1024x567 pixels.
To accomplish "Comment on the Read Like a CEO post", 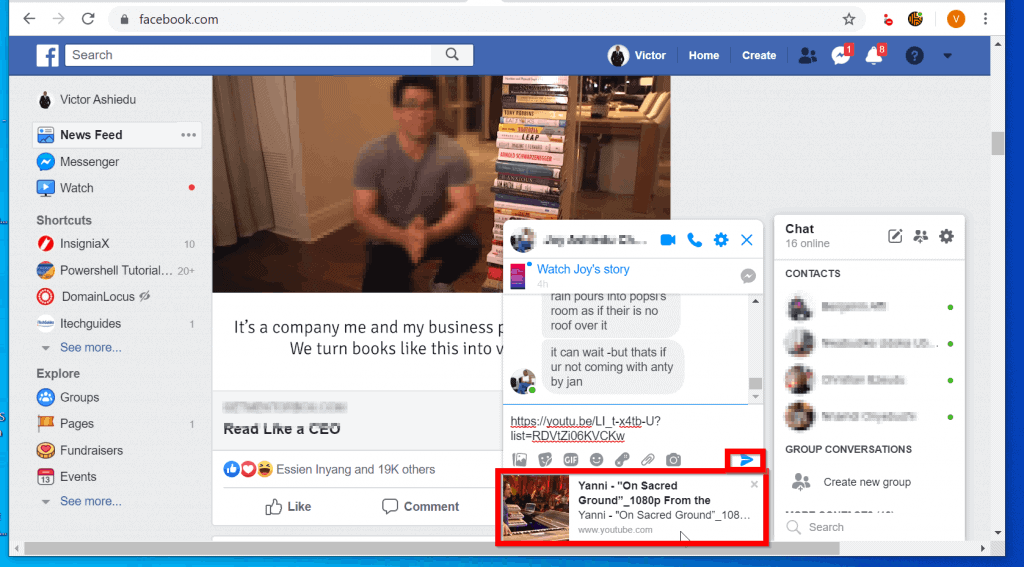I will [x=420, y=506].
